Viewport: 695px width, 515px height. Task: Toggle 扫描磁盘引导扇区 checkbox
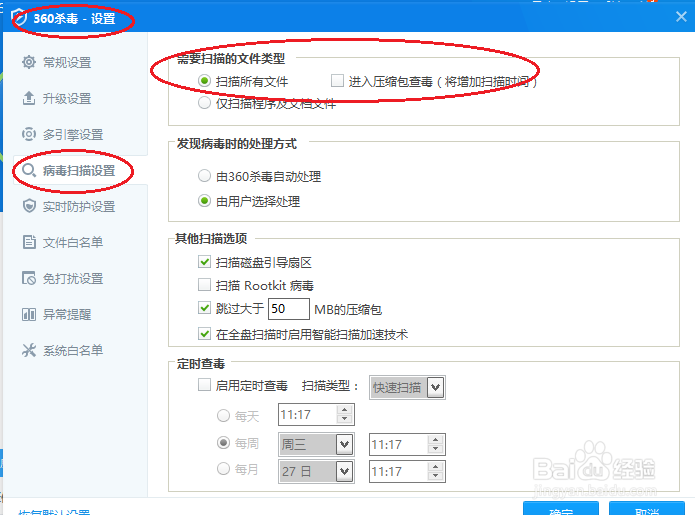204,262
